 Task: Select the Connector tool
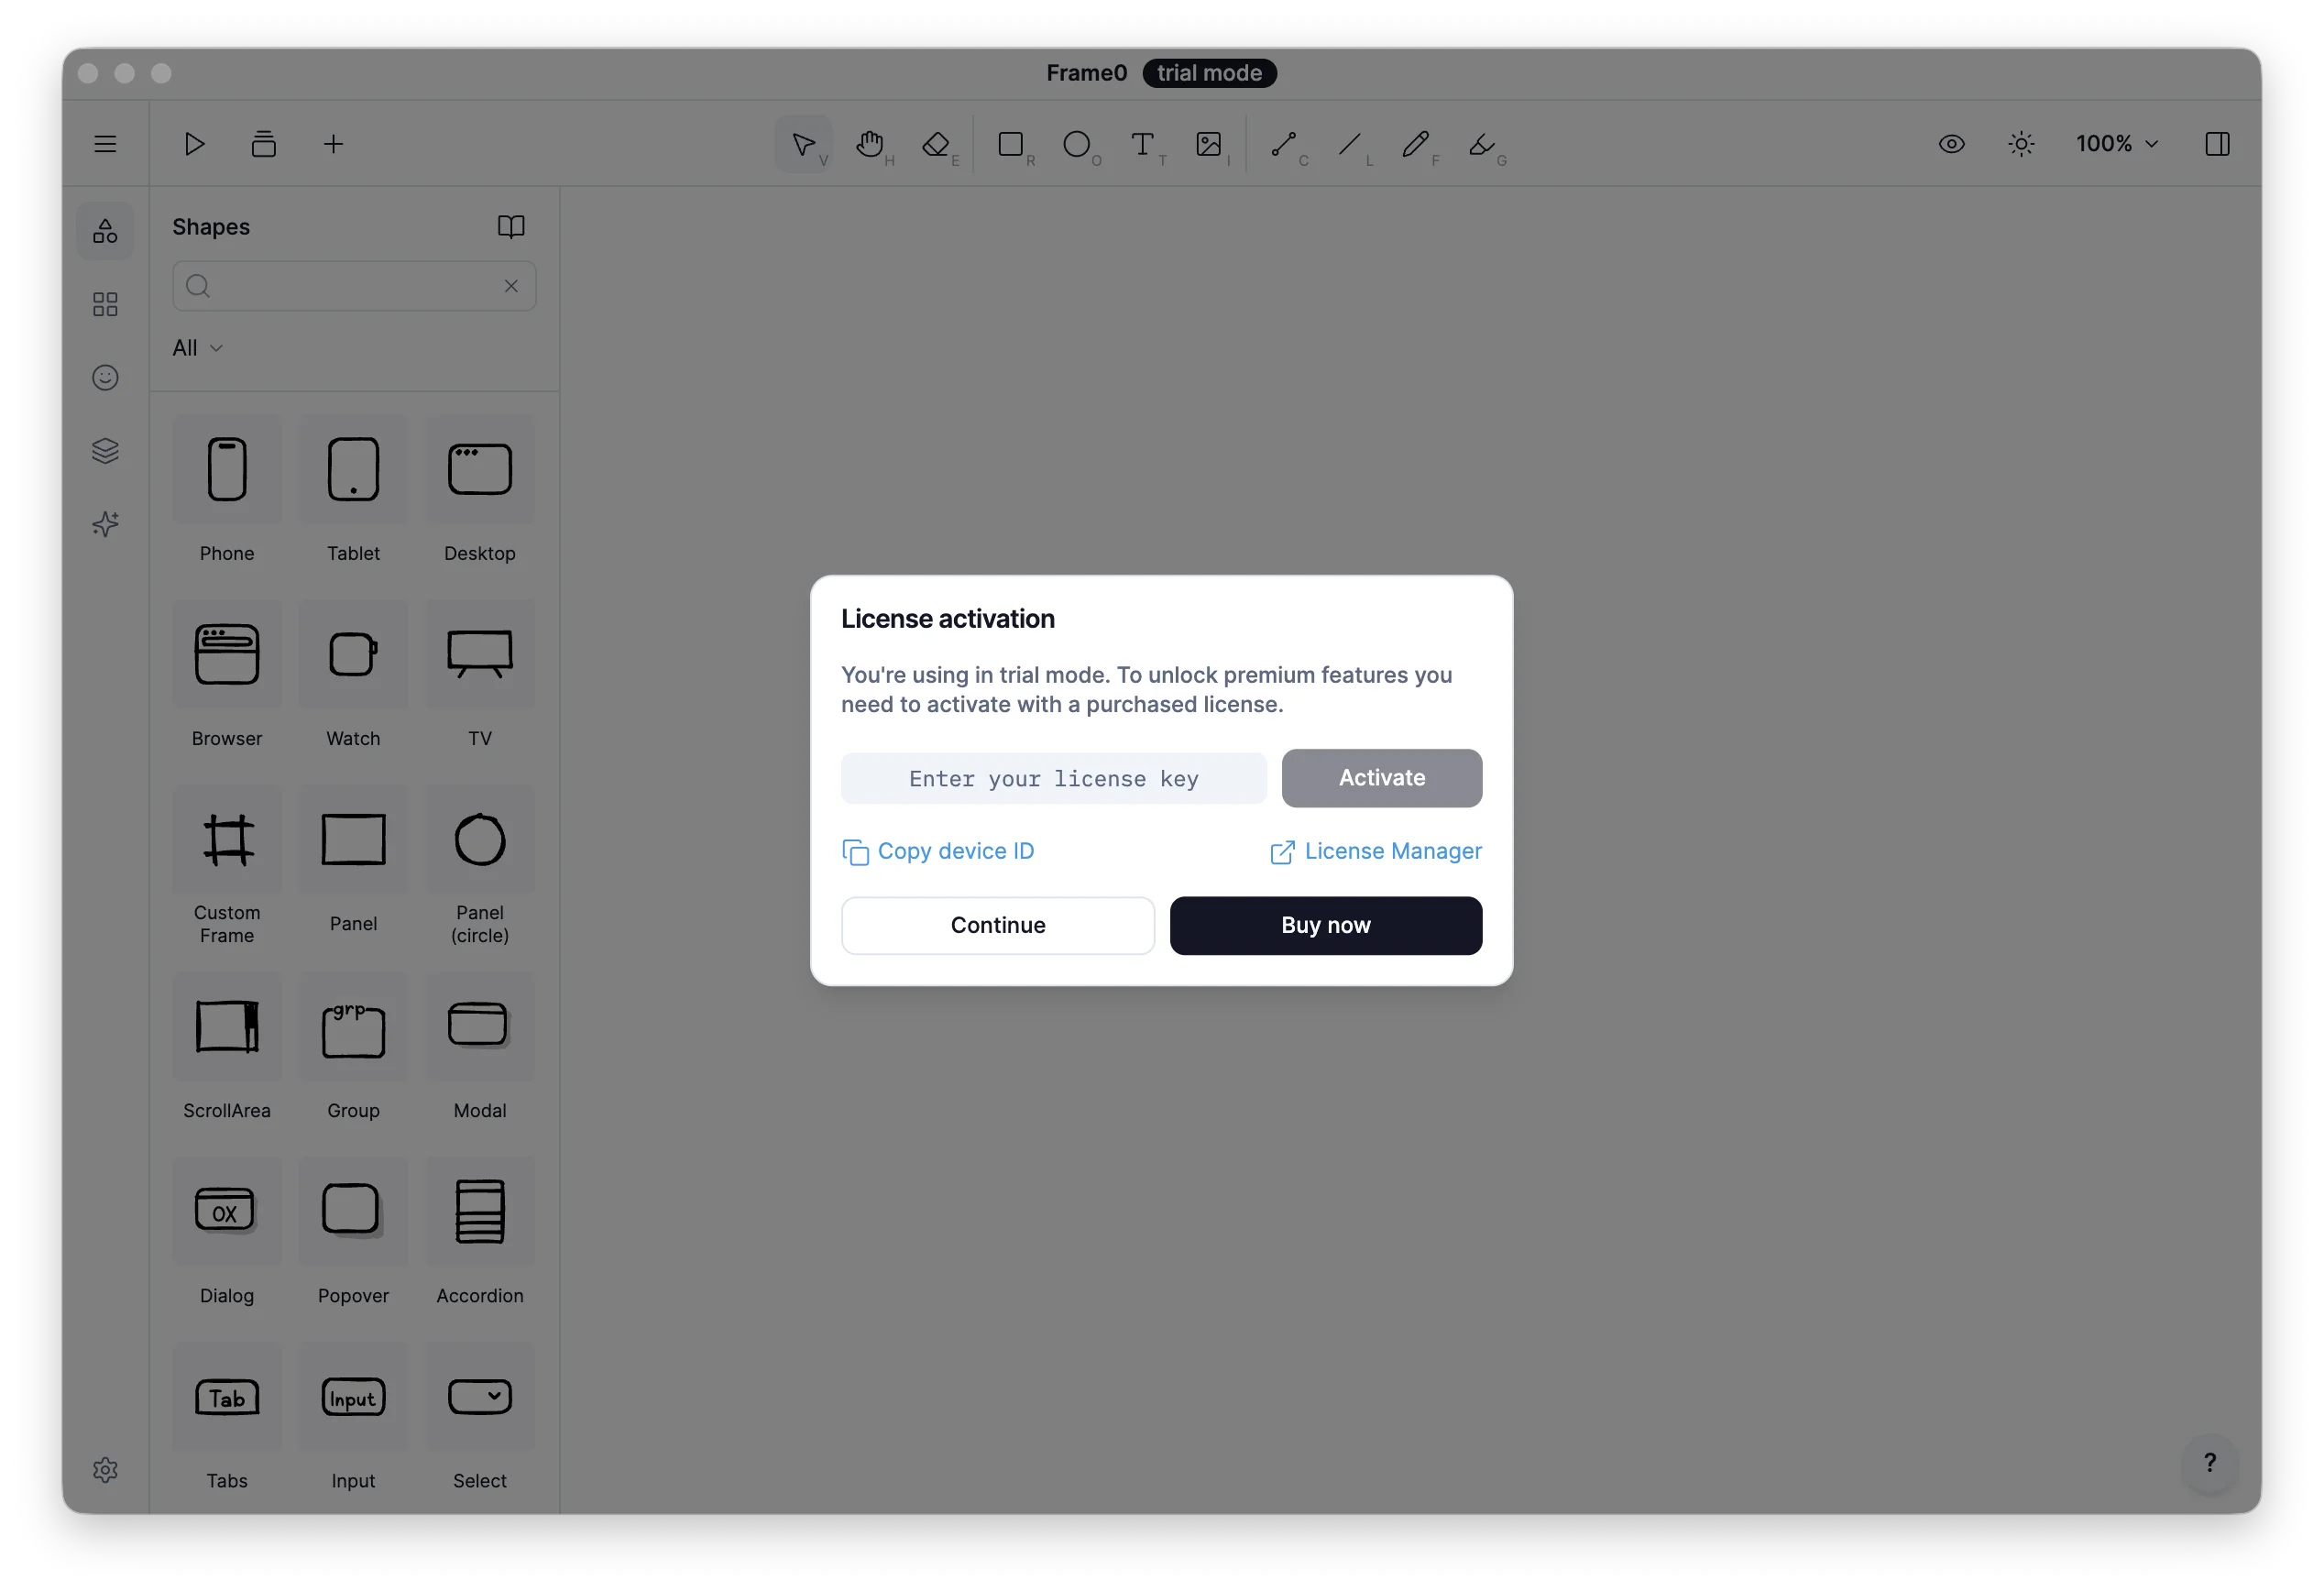click(1284, 144)
